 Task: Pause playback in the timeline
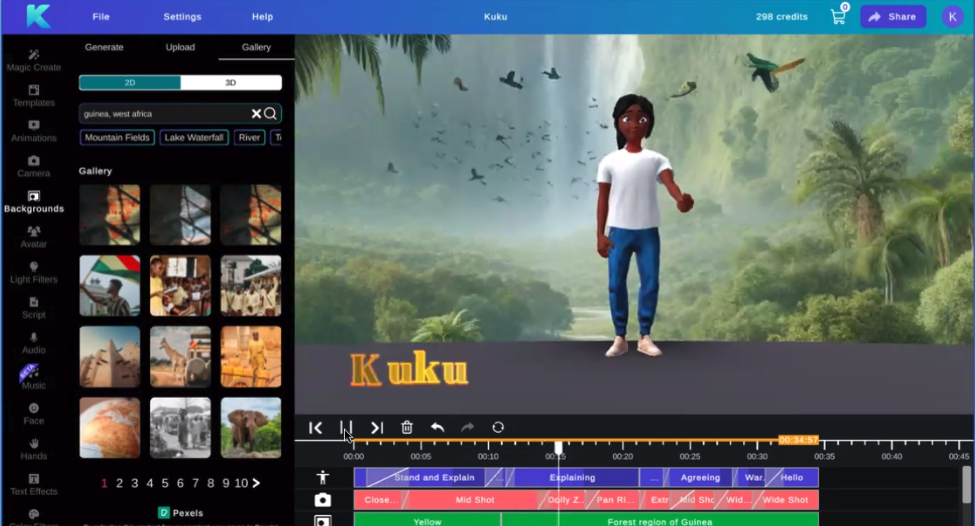click(x=346, y=428)
